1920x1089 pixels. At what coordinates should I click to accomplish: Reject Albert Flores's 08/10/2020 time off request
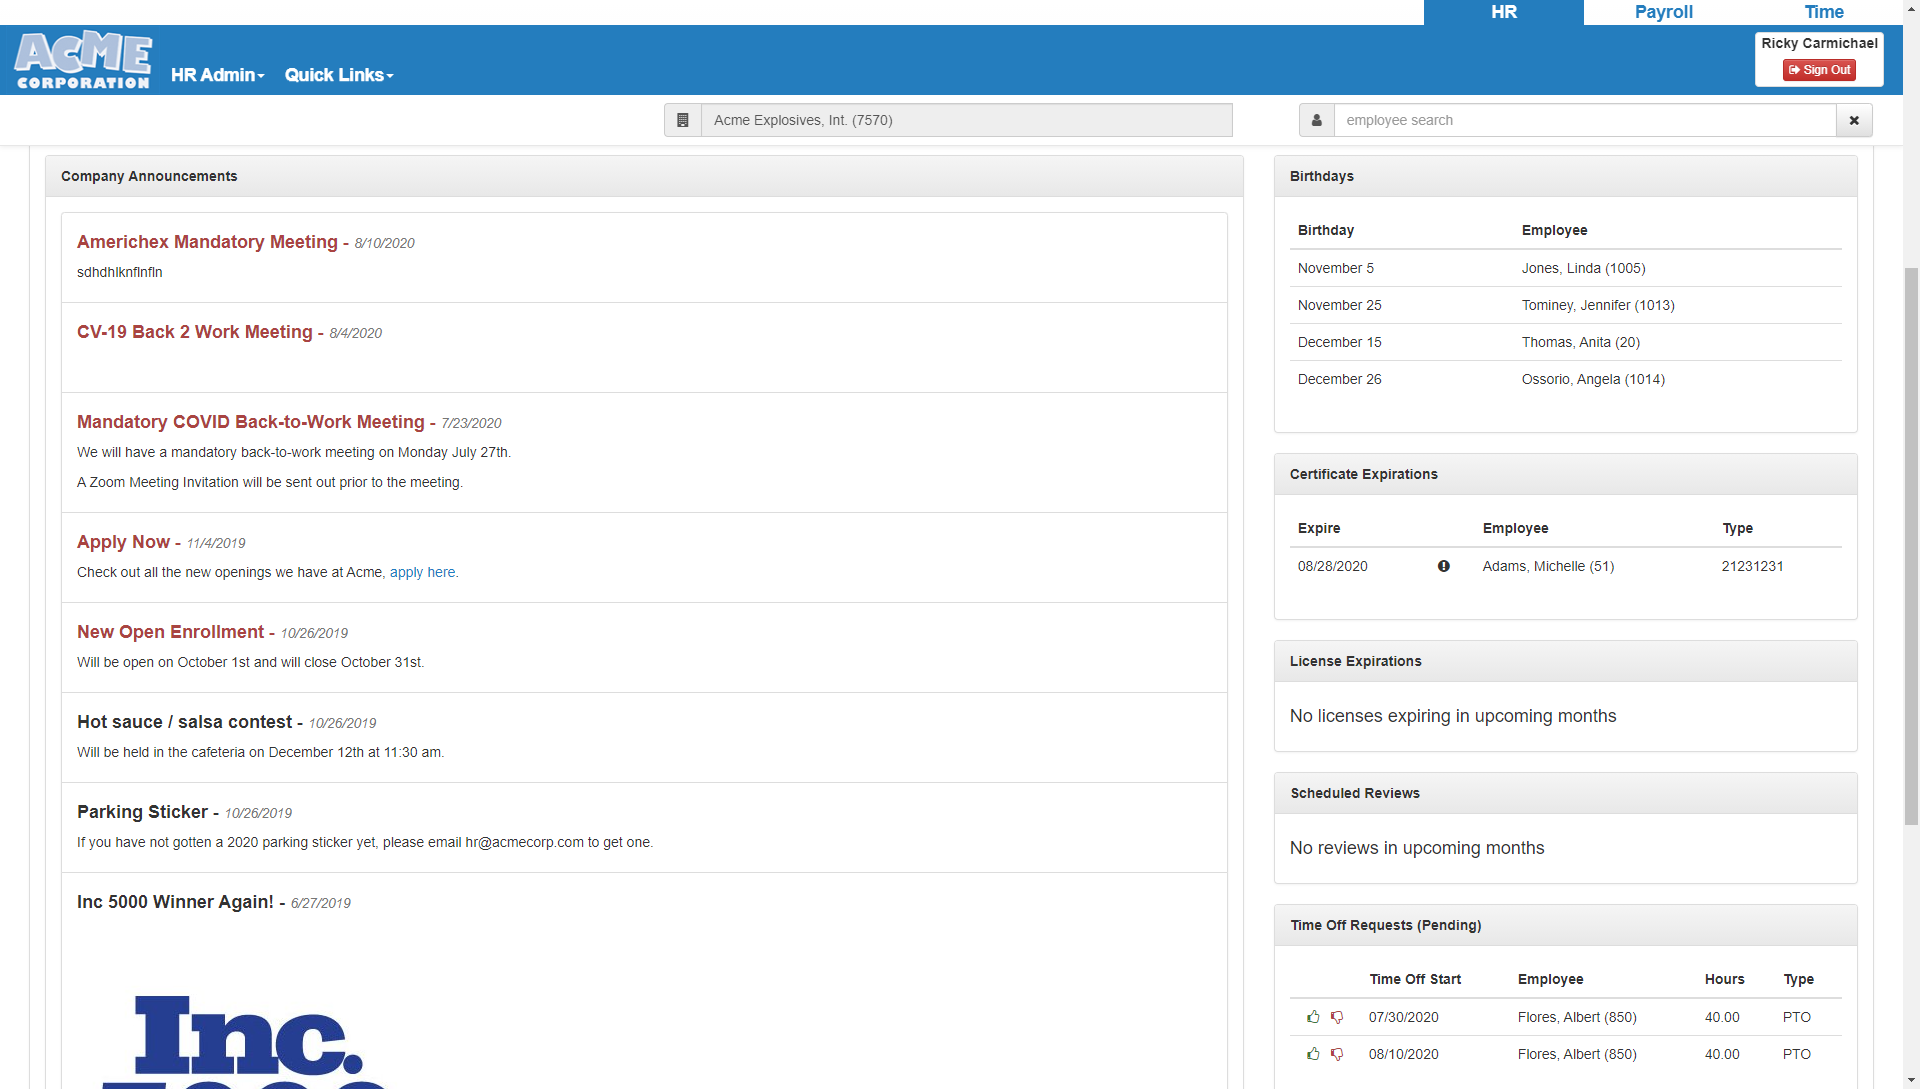coord(1338,1054)
